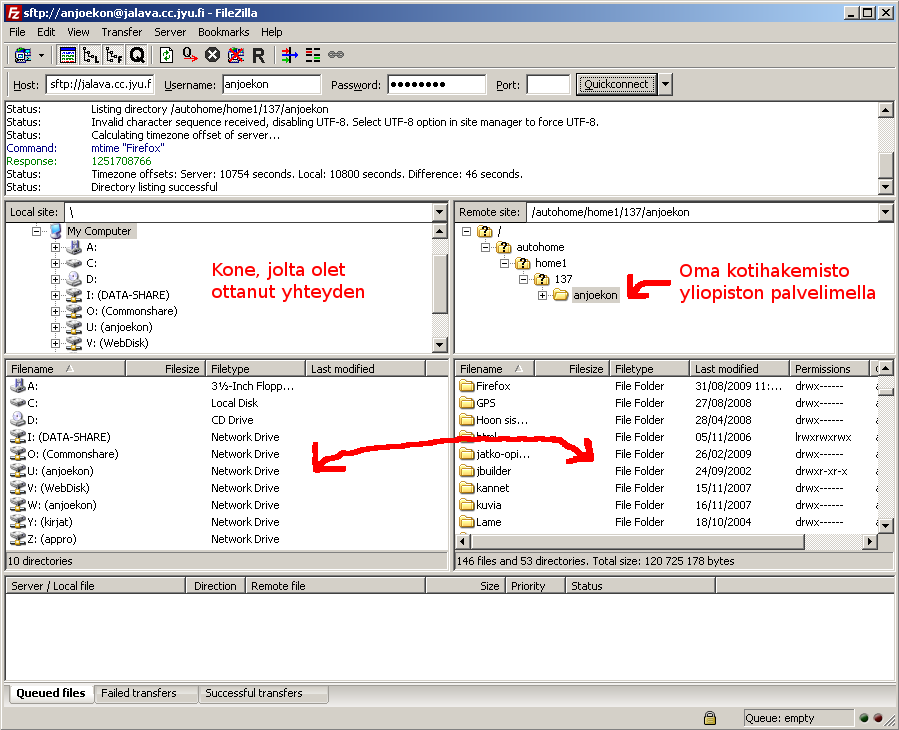Click into the Username field
899x730 pixels.
coord(271,85)
